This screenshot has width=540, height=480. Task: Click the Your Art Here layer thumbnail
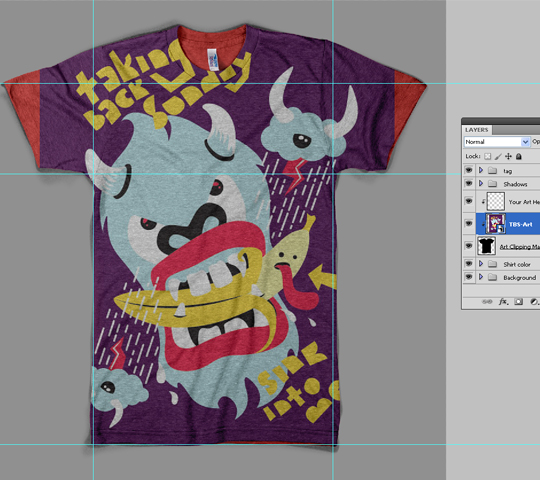[496, 201]
